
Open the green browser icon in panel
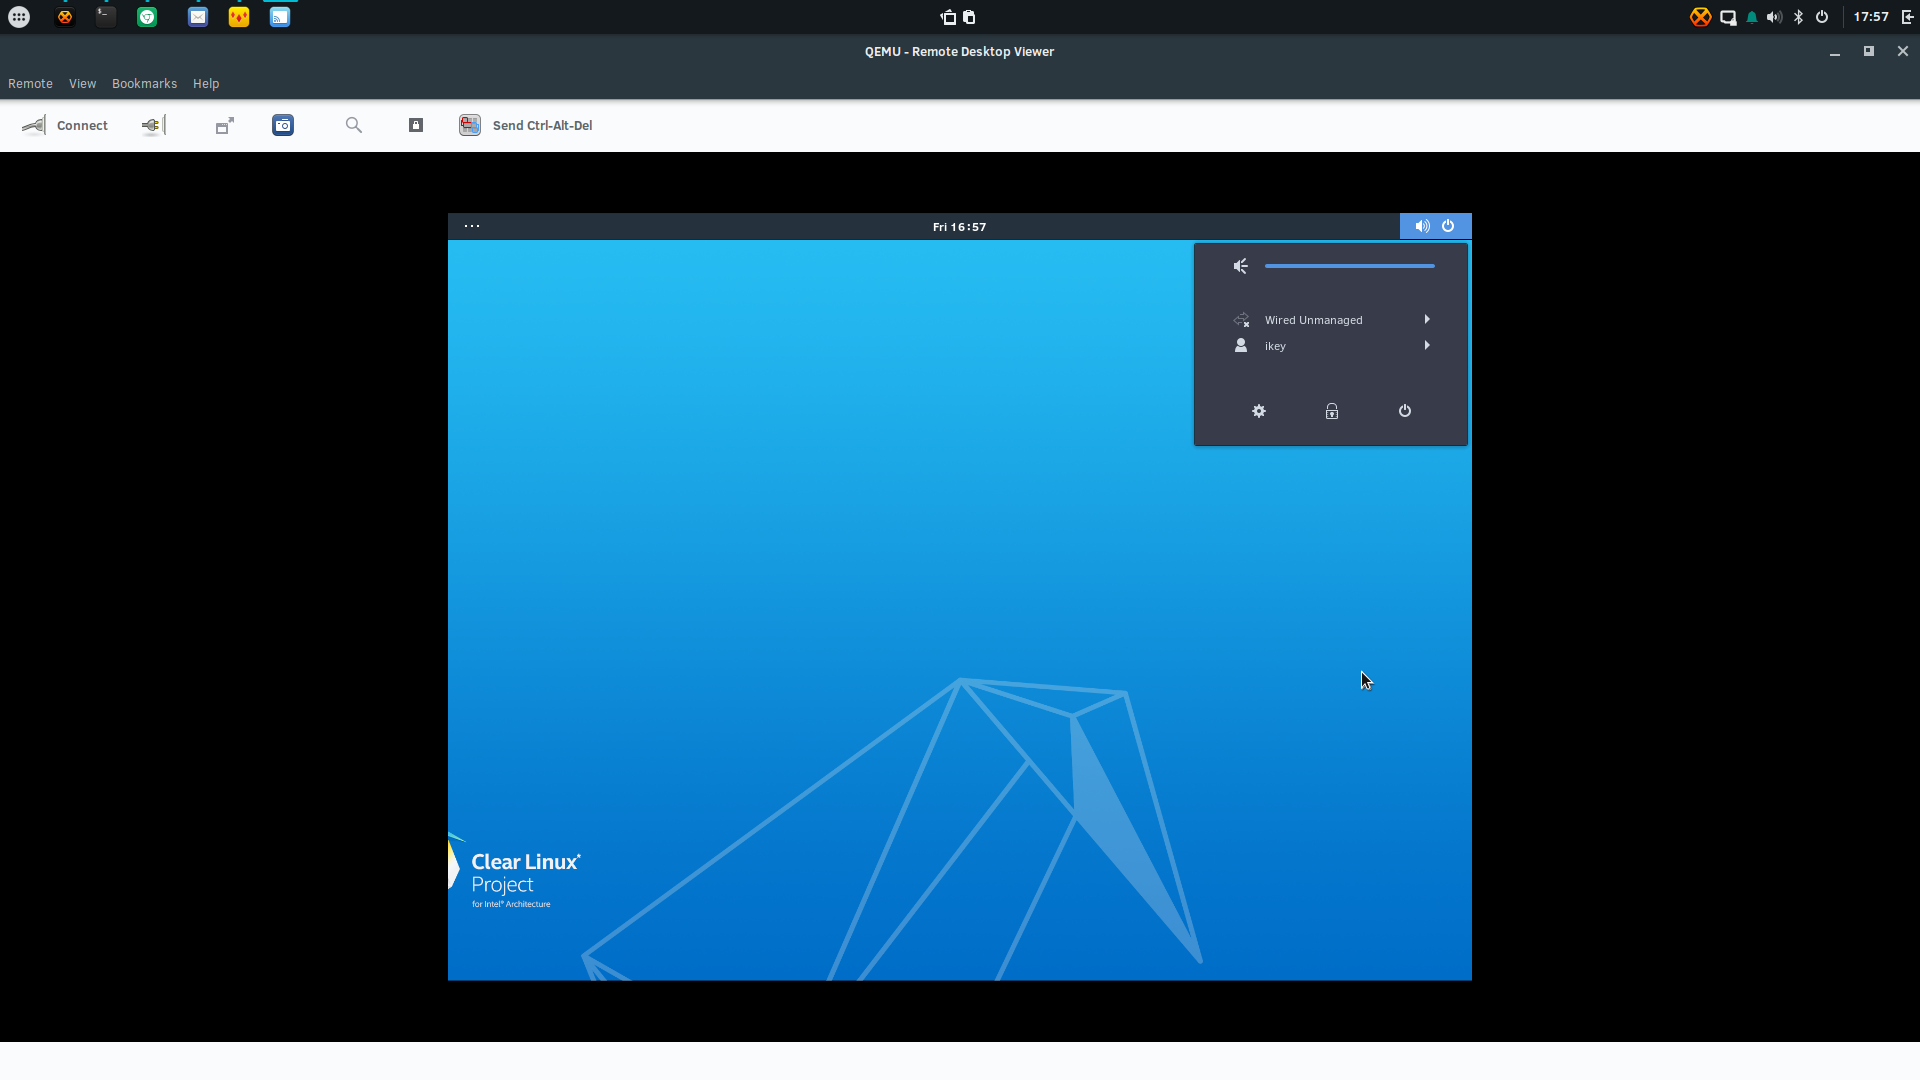(x=147, y=17)
